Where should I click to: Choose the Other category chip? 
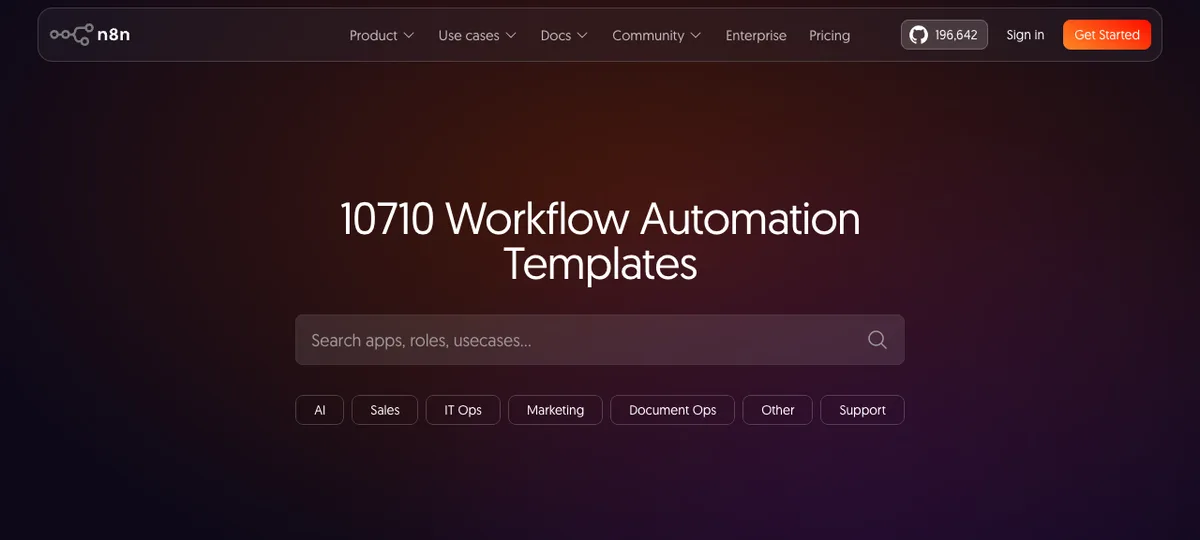point(777,410)
